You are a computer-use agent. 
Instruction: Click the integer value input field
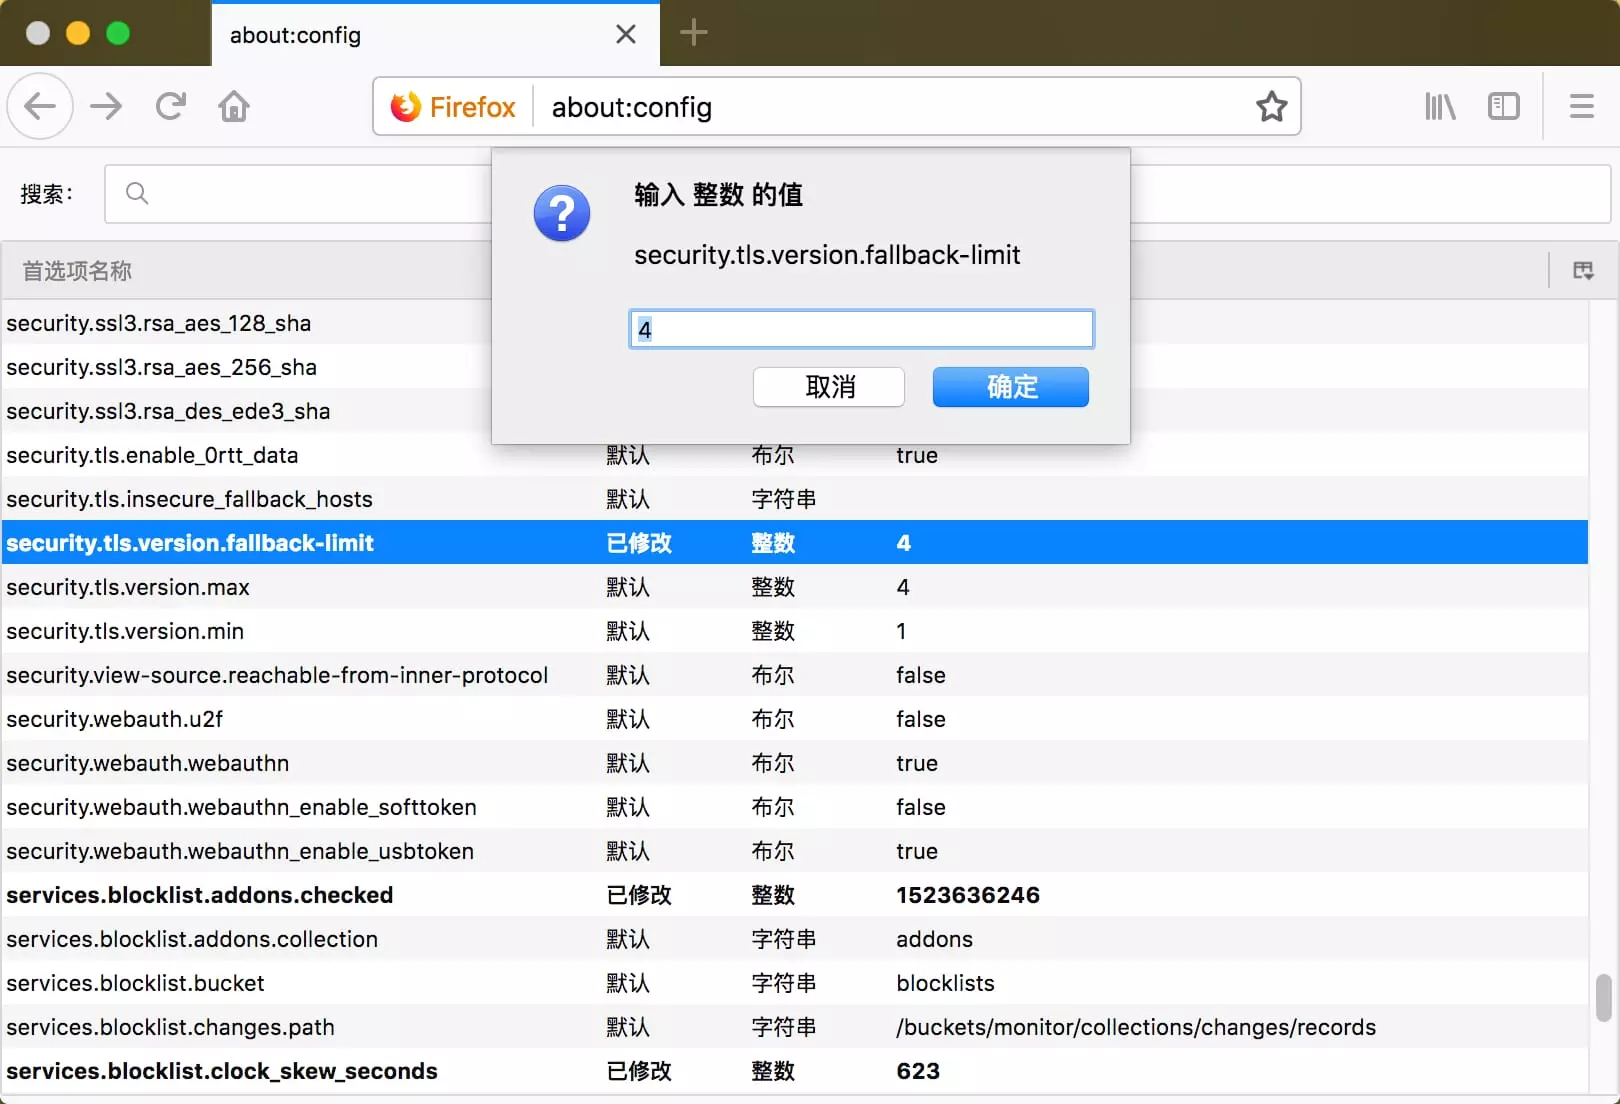click(x=861, y=329)
